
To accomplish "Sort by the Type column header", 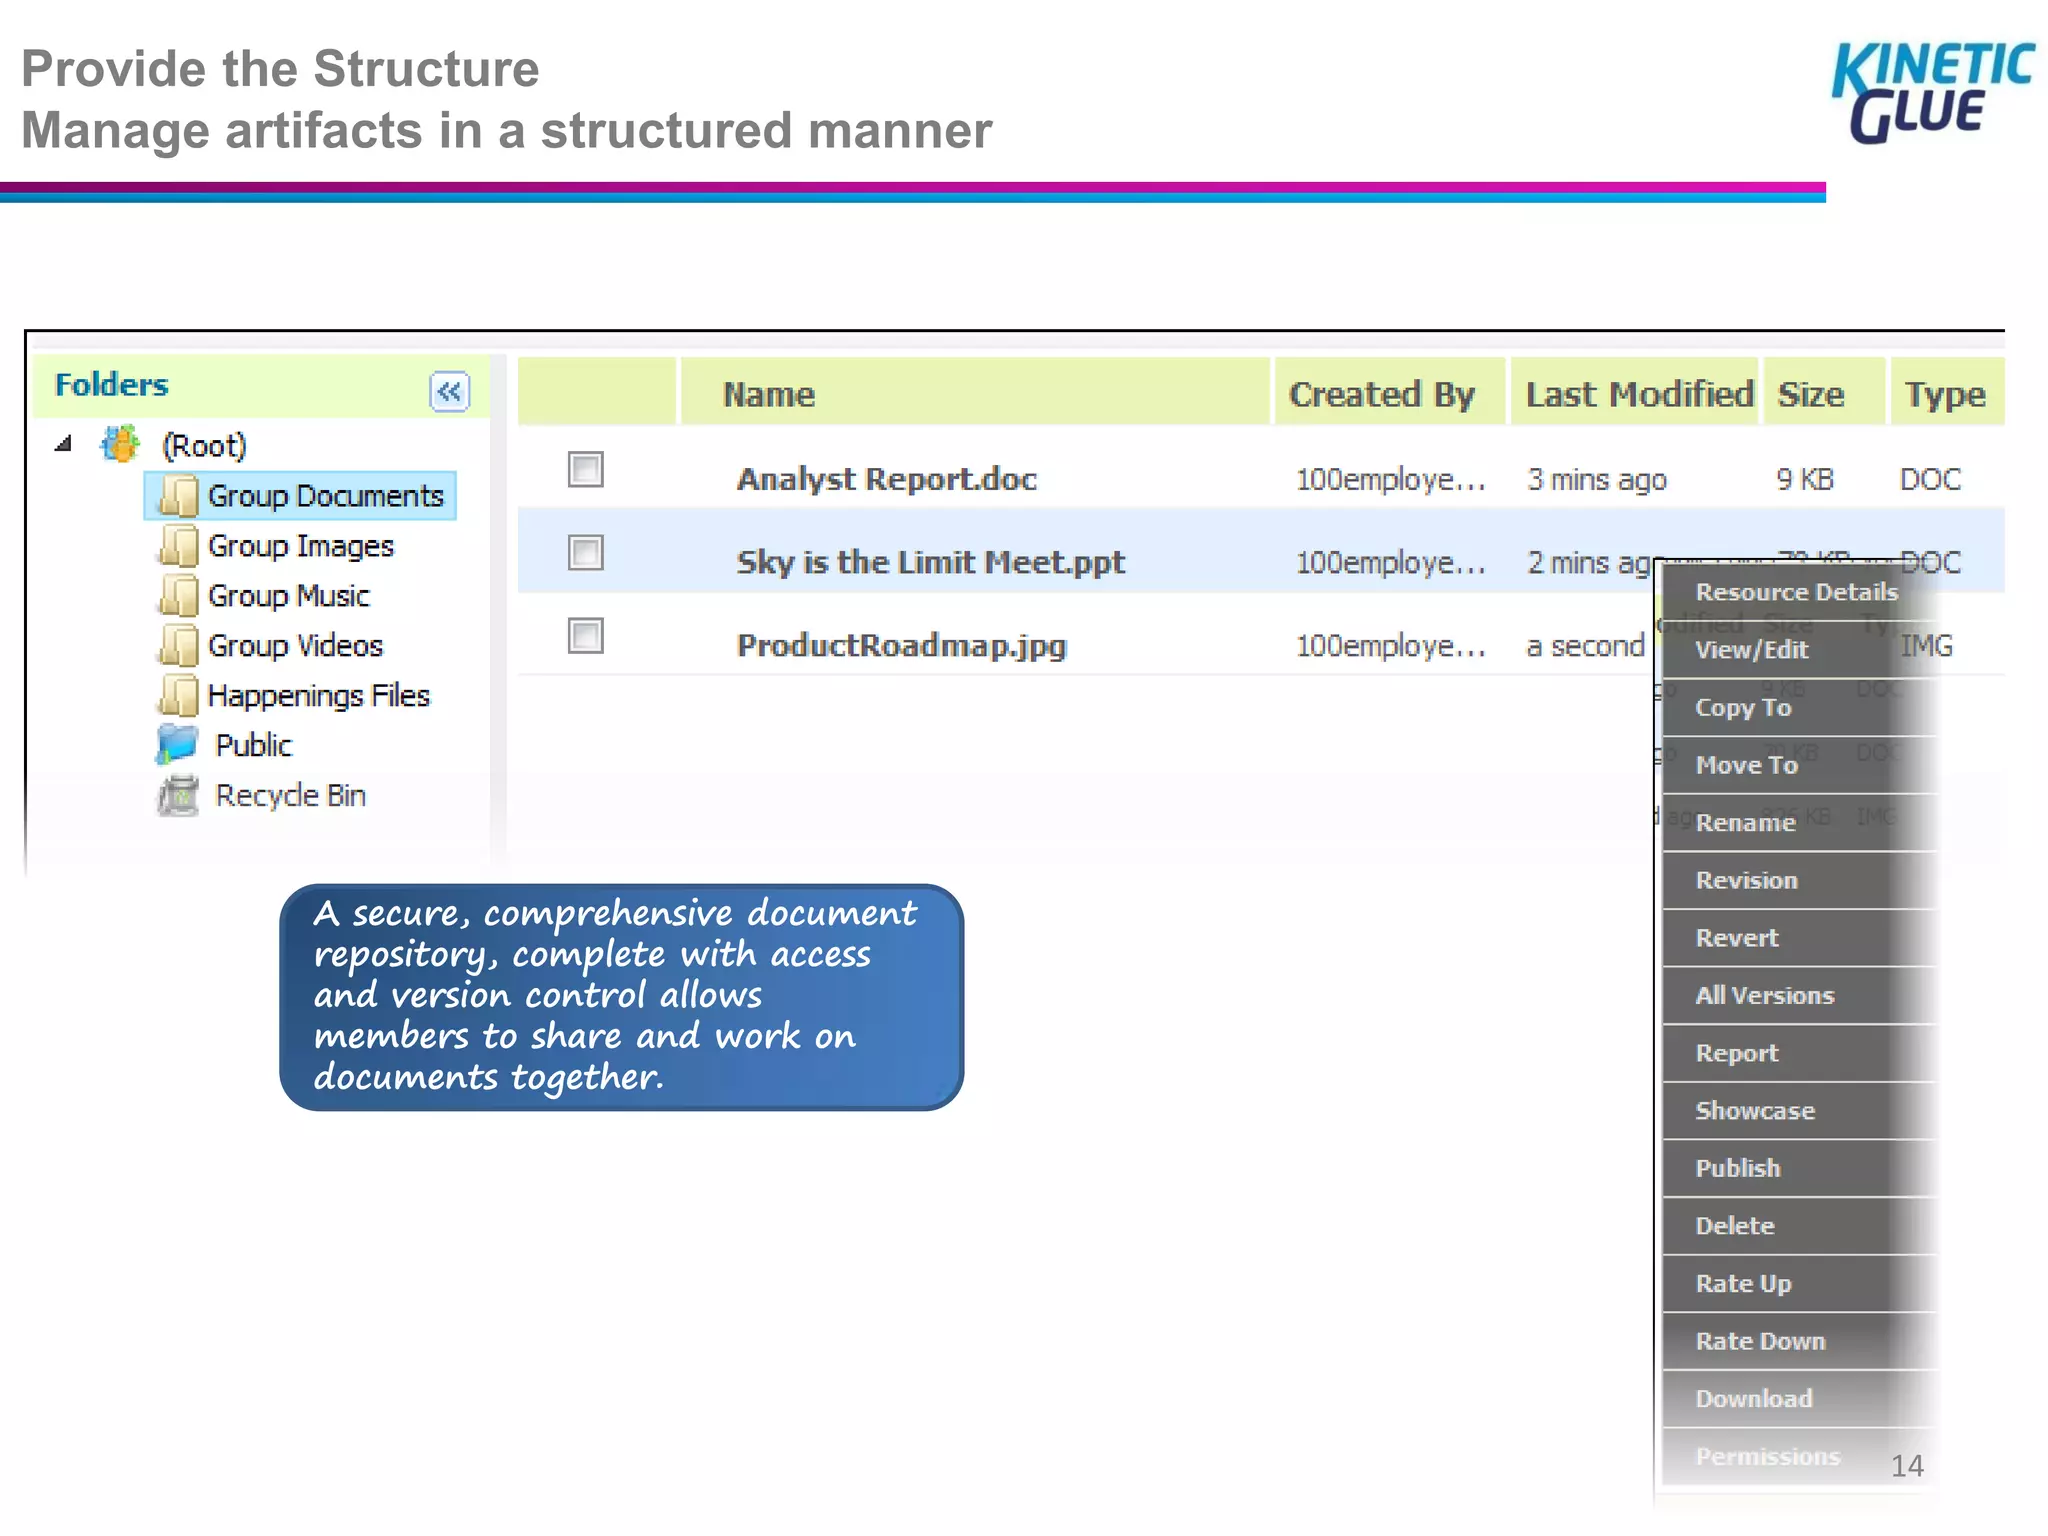I will pyautogui.click(x=1946, y=392).
